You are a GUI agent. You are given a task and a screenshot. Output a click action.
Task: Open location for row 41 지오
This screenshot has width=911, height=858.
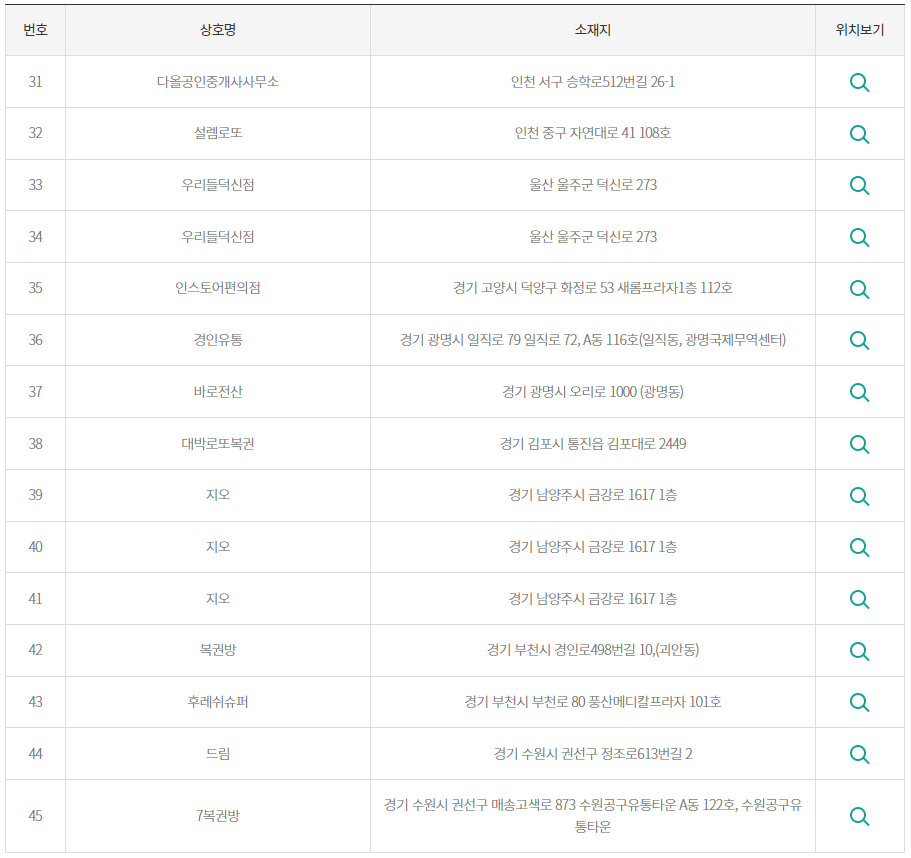tap(859, 599)
